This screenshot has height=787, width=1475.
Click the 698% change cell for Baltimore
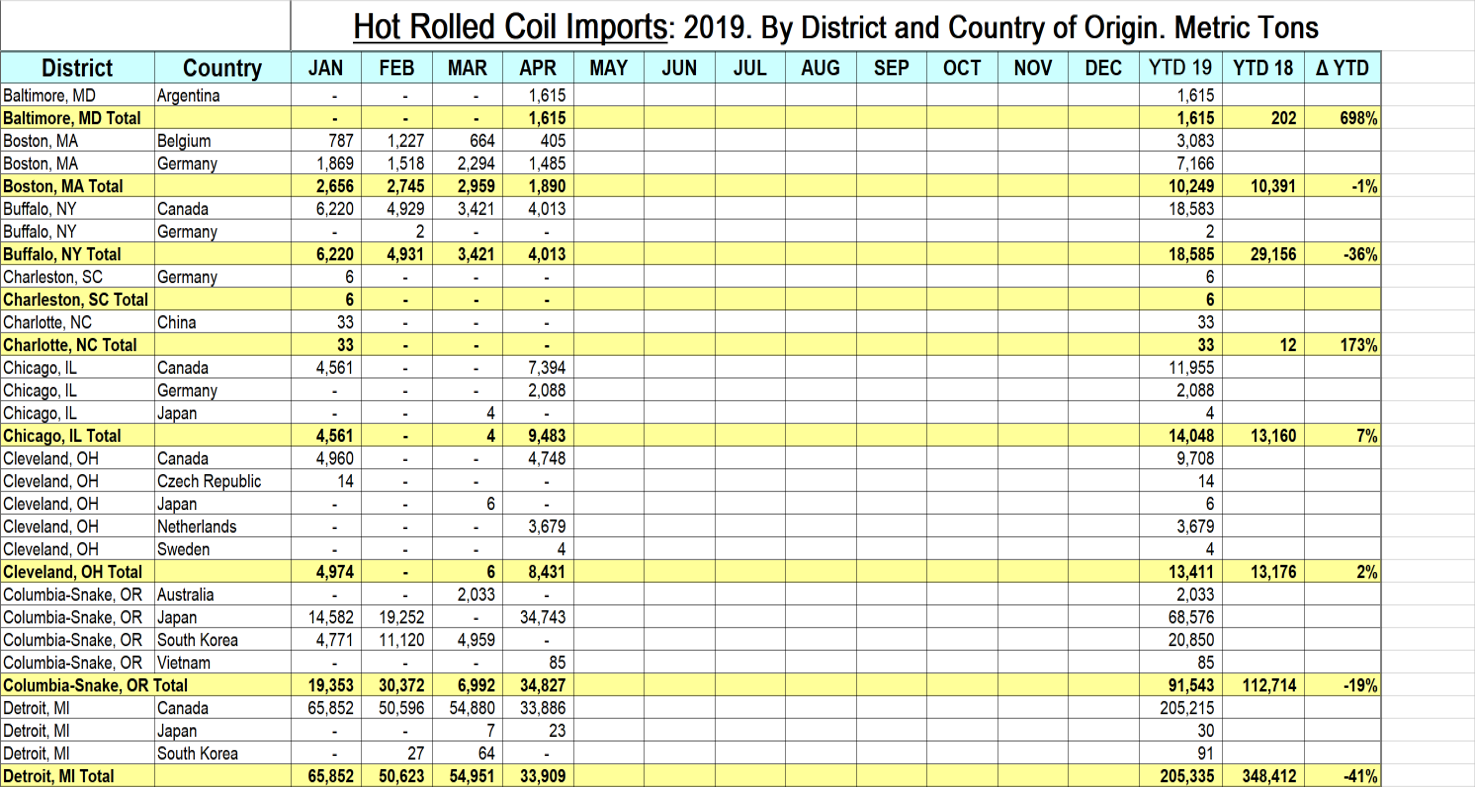1343,118
